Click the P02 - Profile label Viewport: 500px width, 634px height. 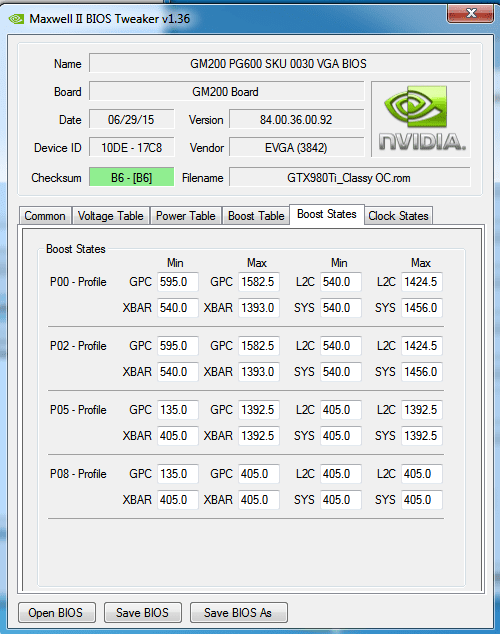click(x=78, y=346)
